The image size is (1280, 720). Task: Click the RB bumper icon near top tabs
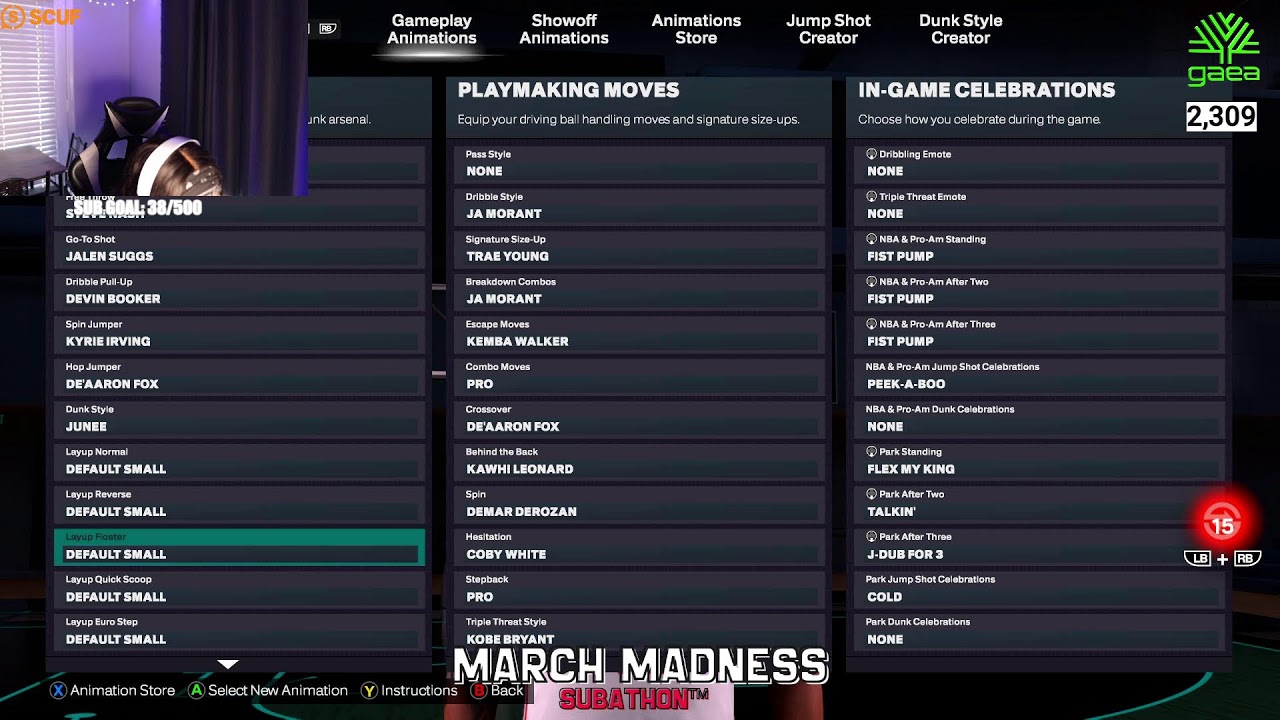[327, 29]
